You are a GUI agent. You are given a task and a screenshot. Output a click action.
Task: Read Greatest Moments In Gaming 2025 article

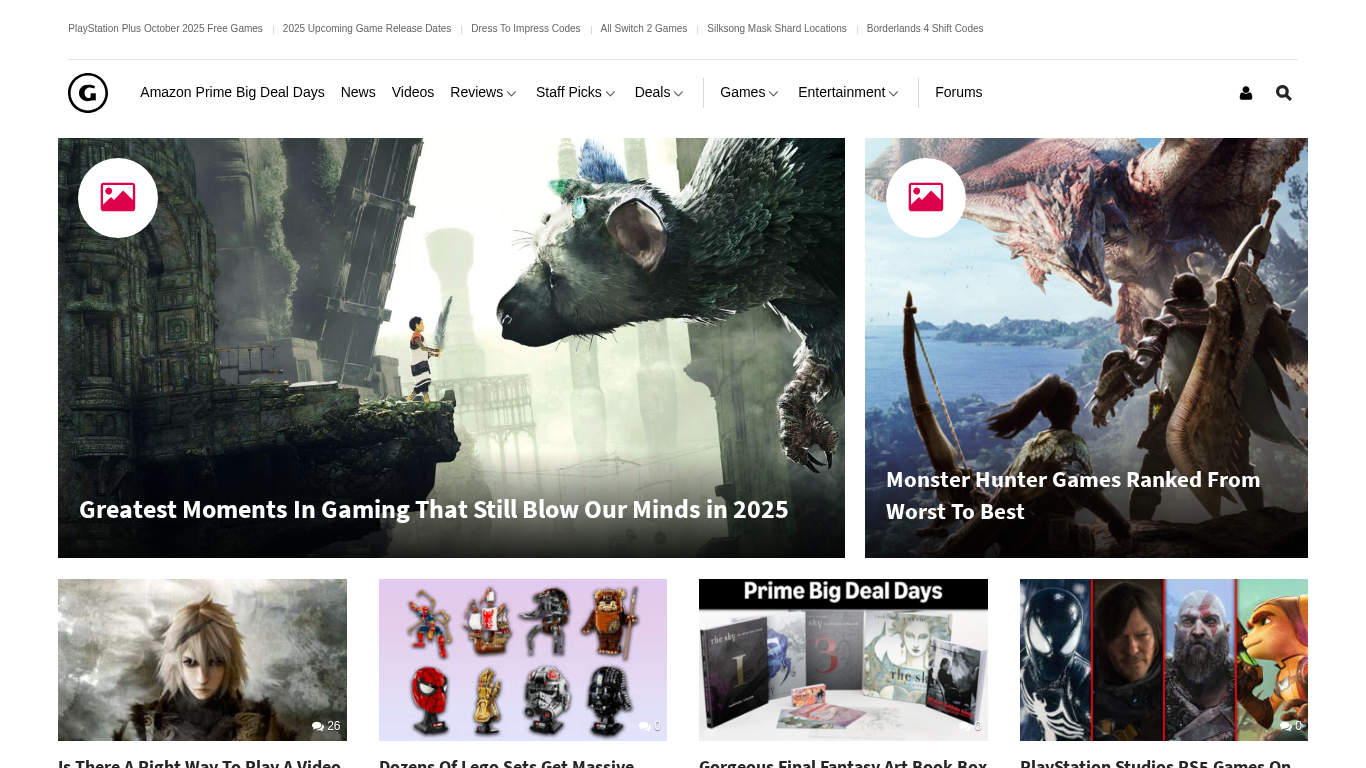tap(434, 509)
